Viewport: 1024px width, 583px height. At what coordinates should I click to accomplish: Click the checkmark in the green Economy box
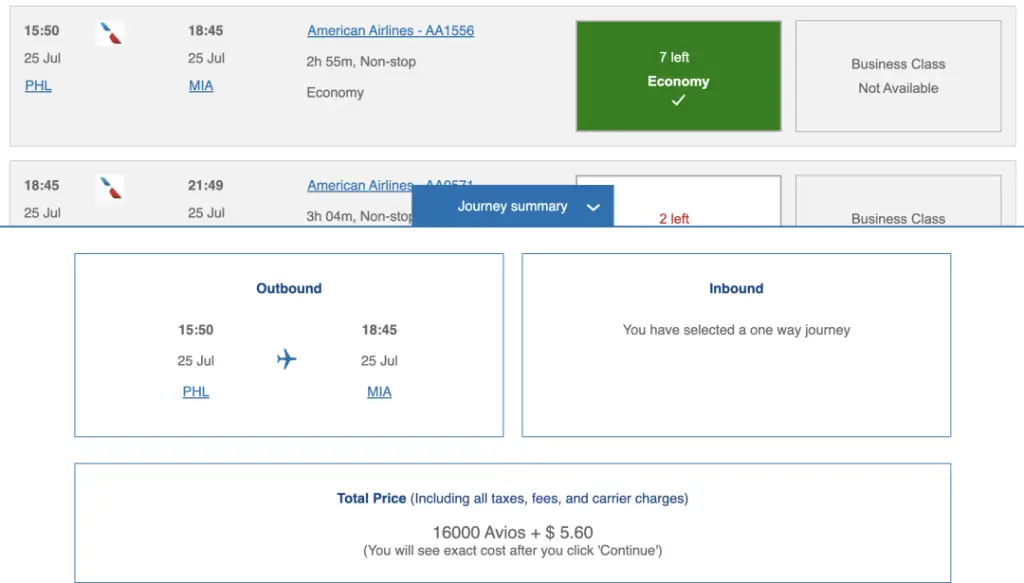point(678,101)
